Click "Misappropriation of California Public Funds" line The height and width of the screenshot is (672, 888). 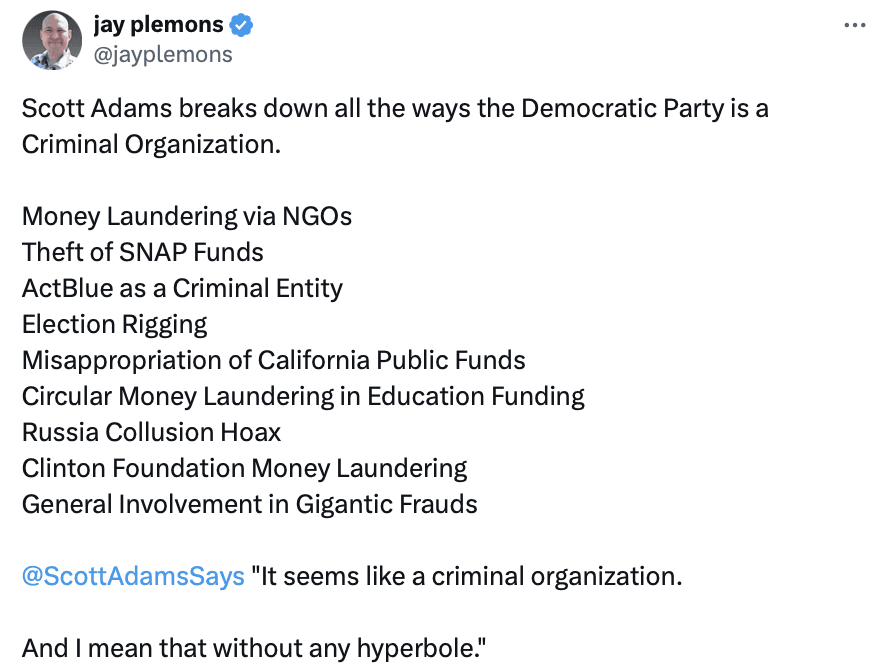[x=273, y=360]
